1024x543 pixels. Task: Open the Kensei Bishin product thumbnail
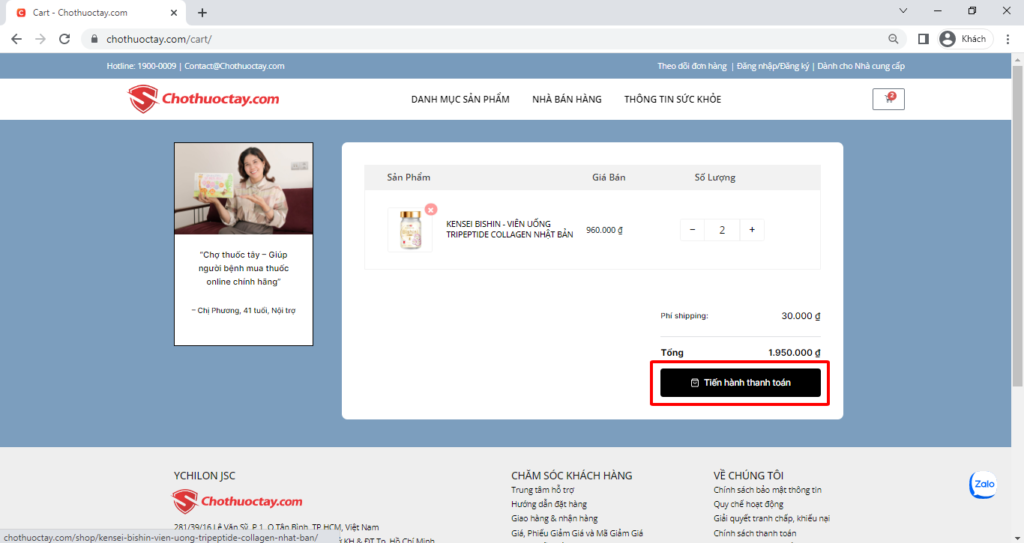point(410,230)
